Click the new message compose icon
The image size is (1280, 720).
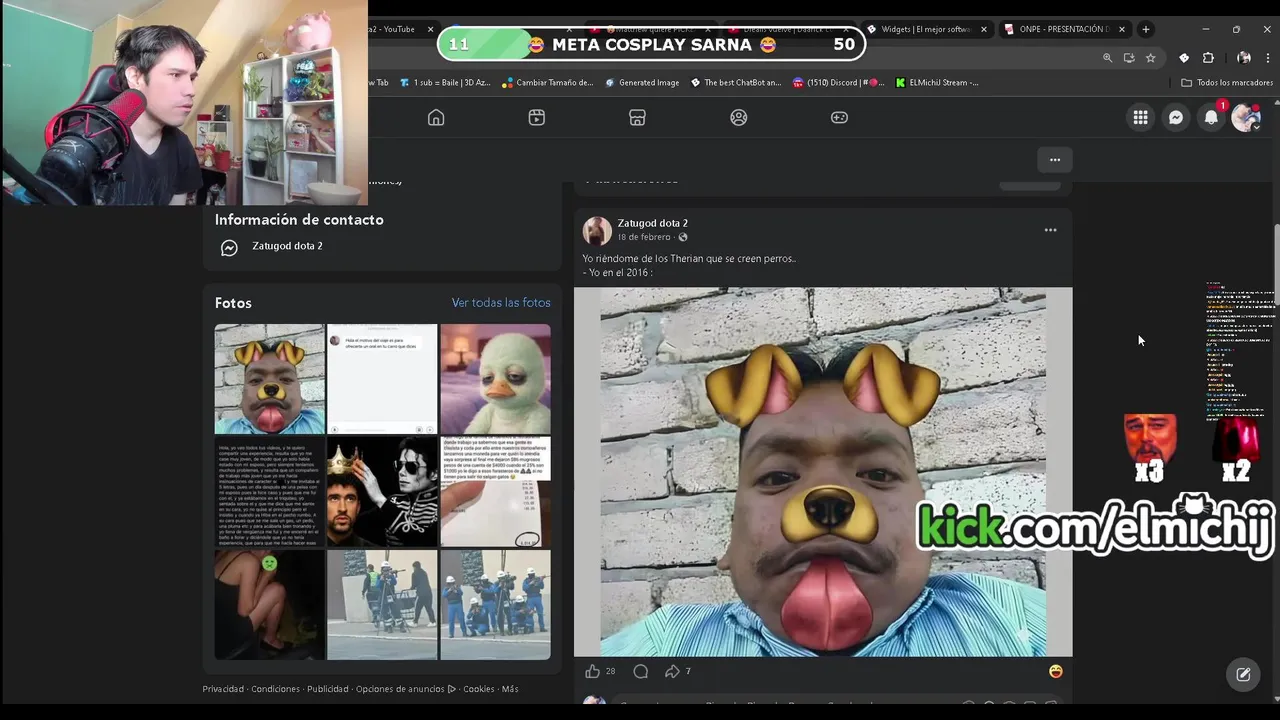(x=1243, y=674)
